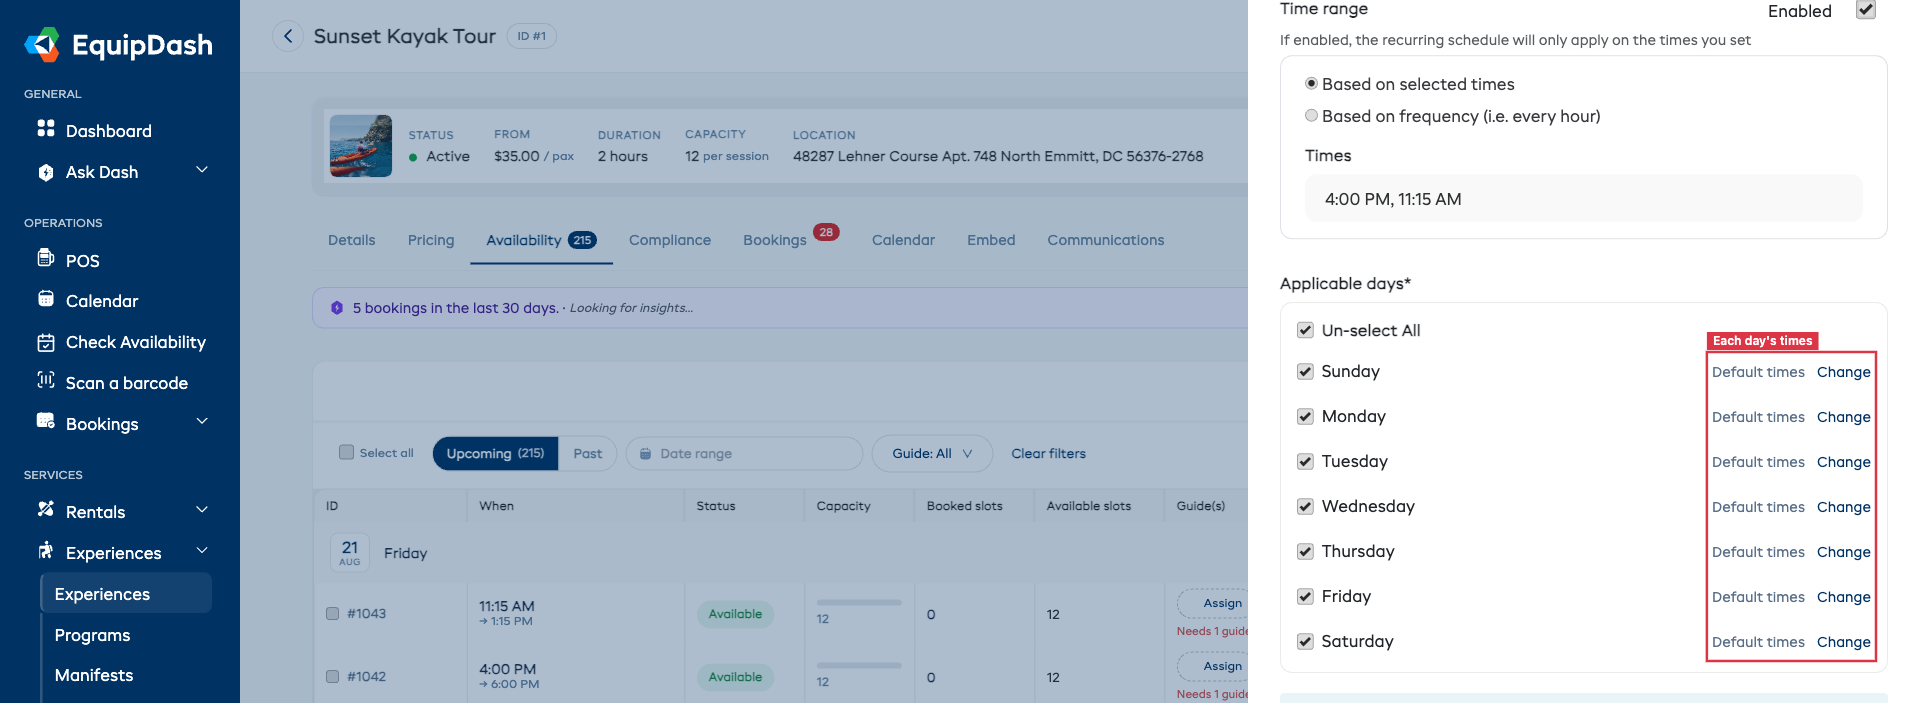1920x703 pixels.
Task: Click the Bookings sidebar icon
Action: tap(46, 421)
